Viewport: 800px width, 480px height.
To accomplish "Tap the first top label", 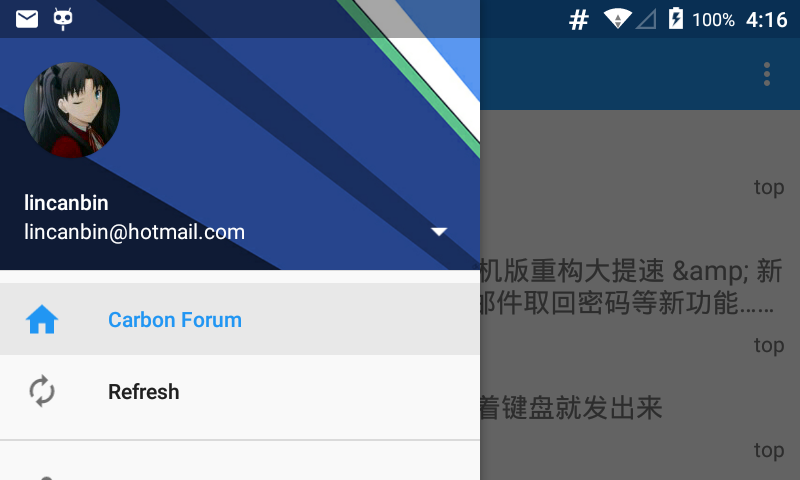I will point(769,187).
